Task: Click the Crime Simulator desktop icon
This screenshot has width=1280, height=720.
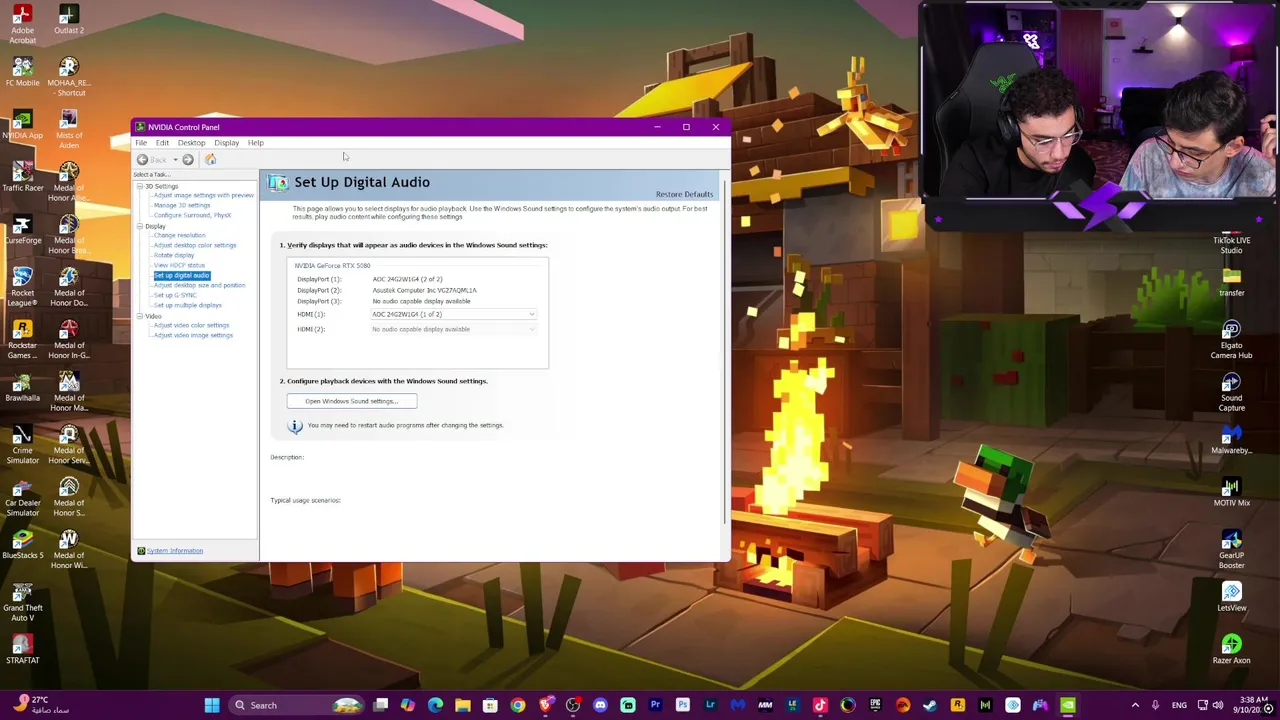Action: coord(22,444)
